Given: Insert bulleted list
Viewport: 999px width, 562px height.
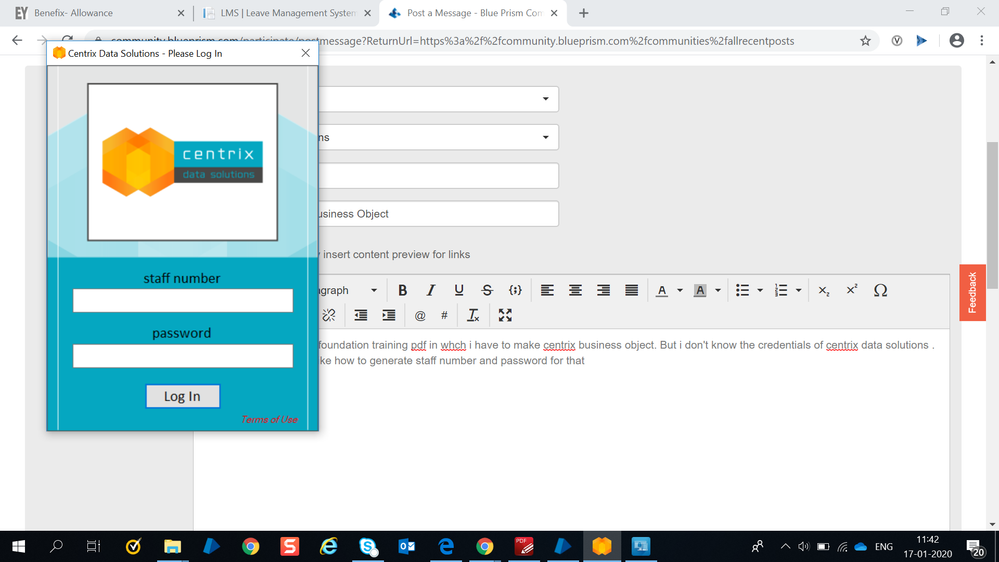Looking at the screenshot, I should [742, 291].
